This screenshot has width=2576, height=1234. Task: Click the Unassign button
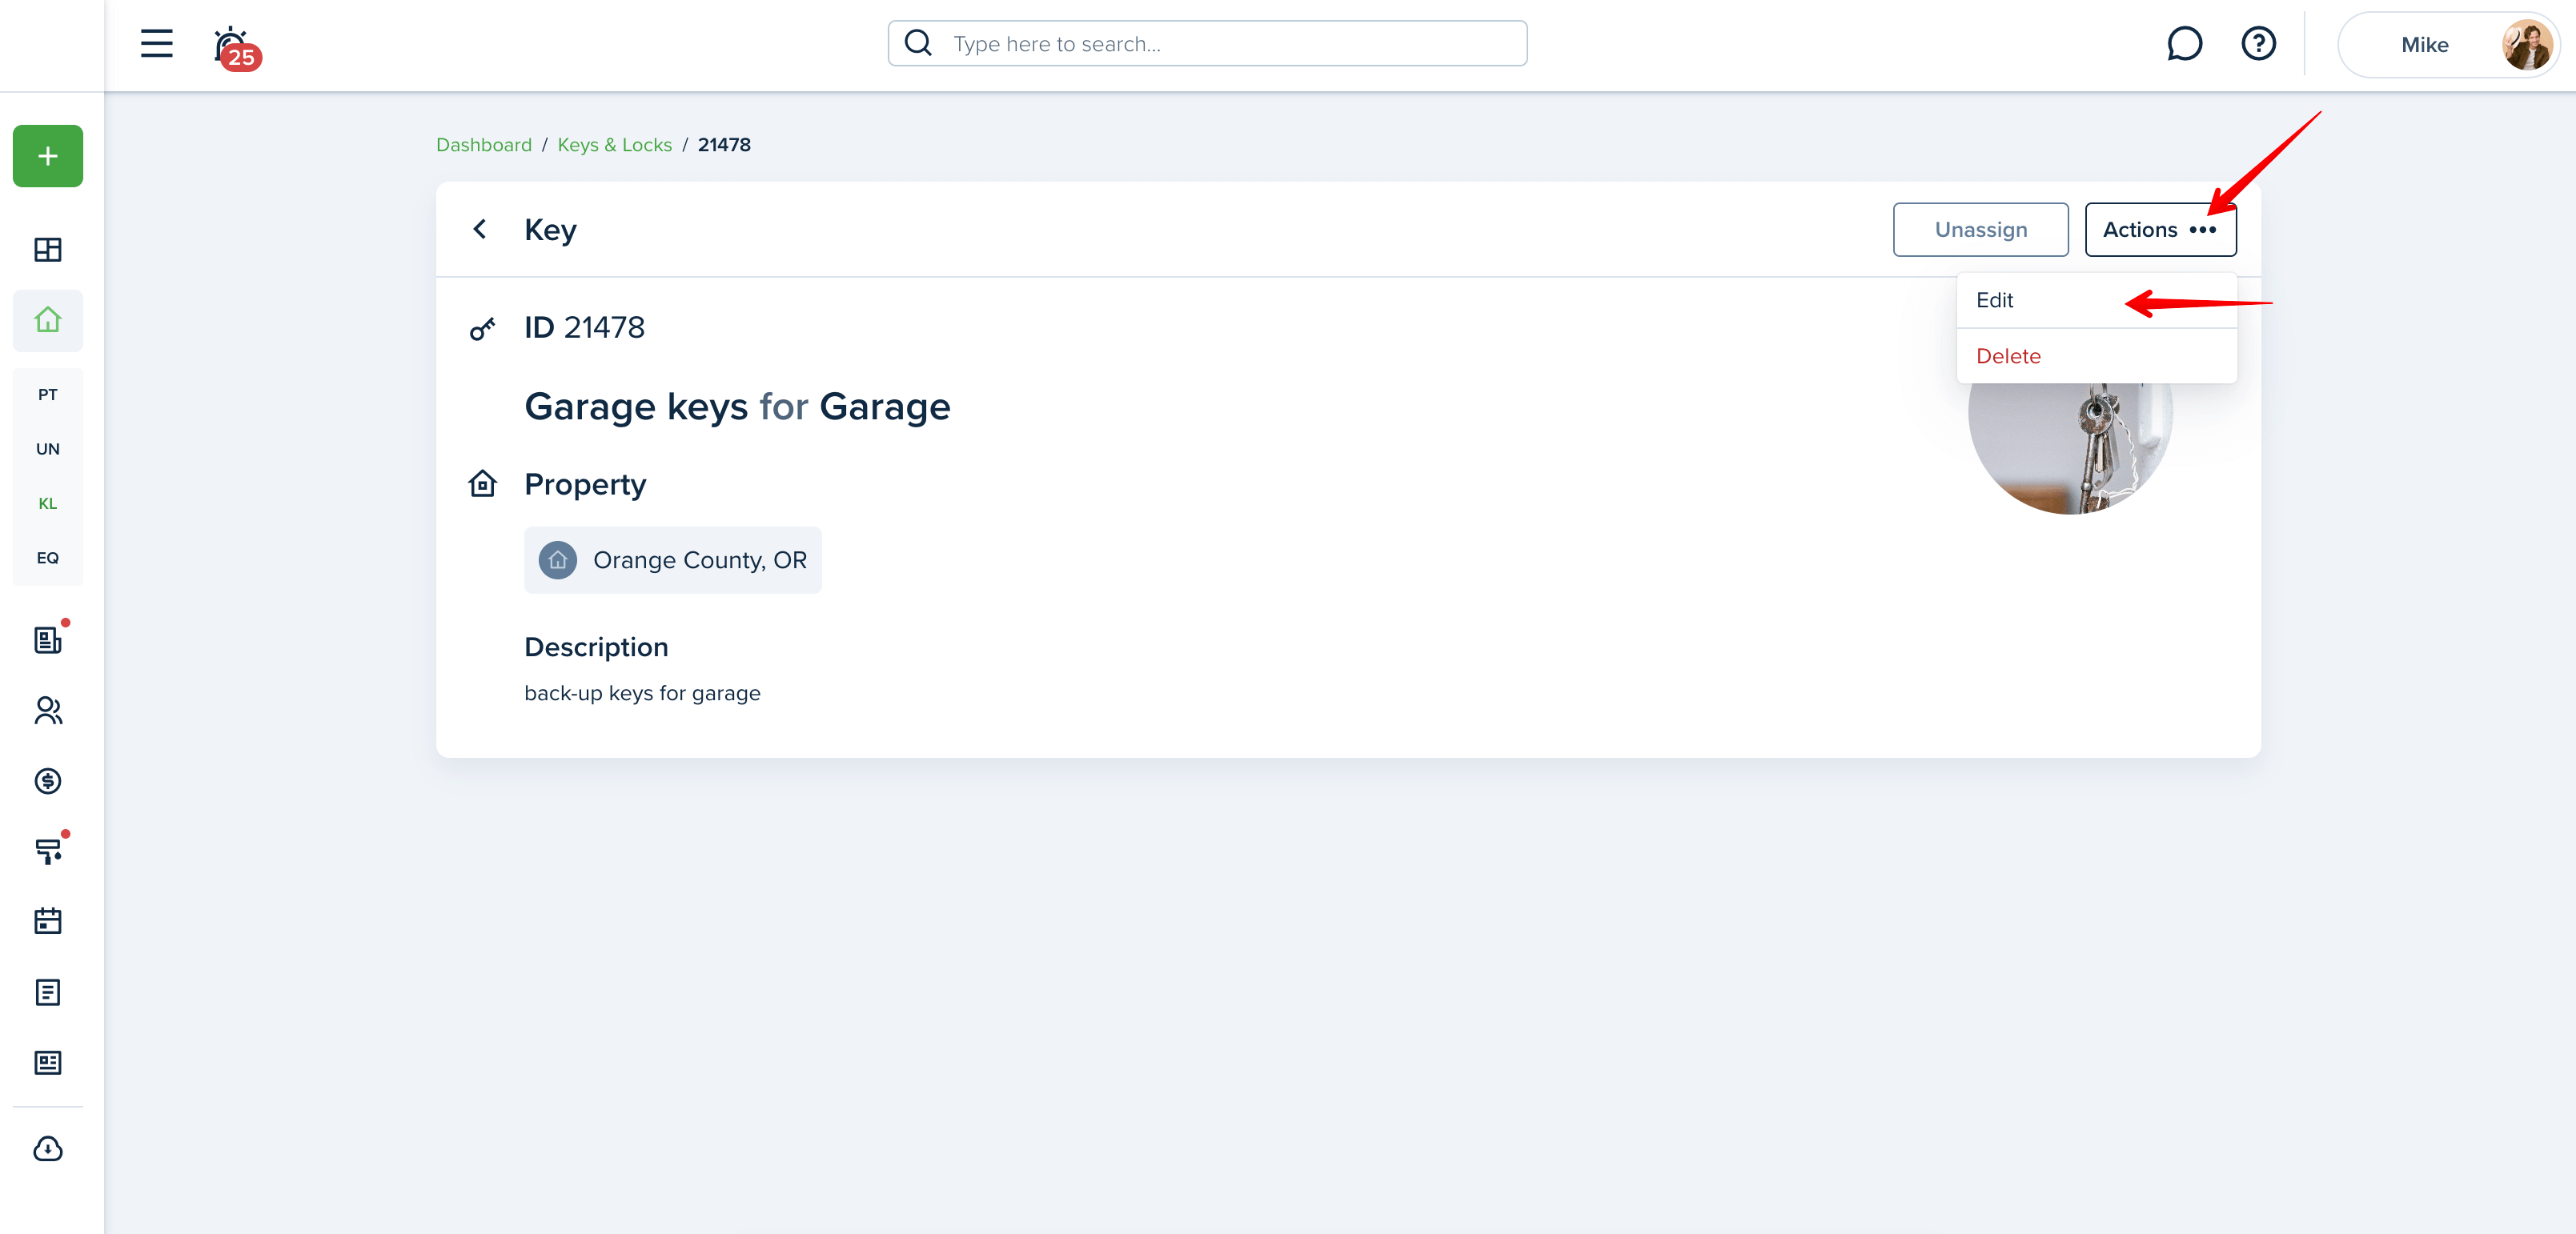coord(1980,229)
